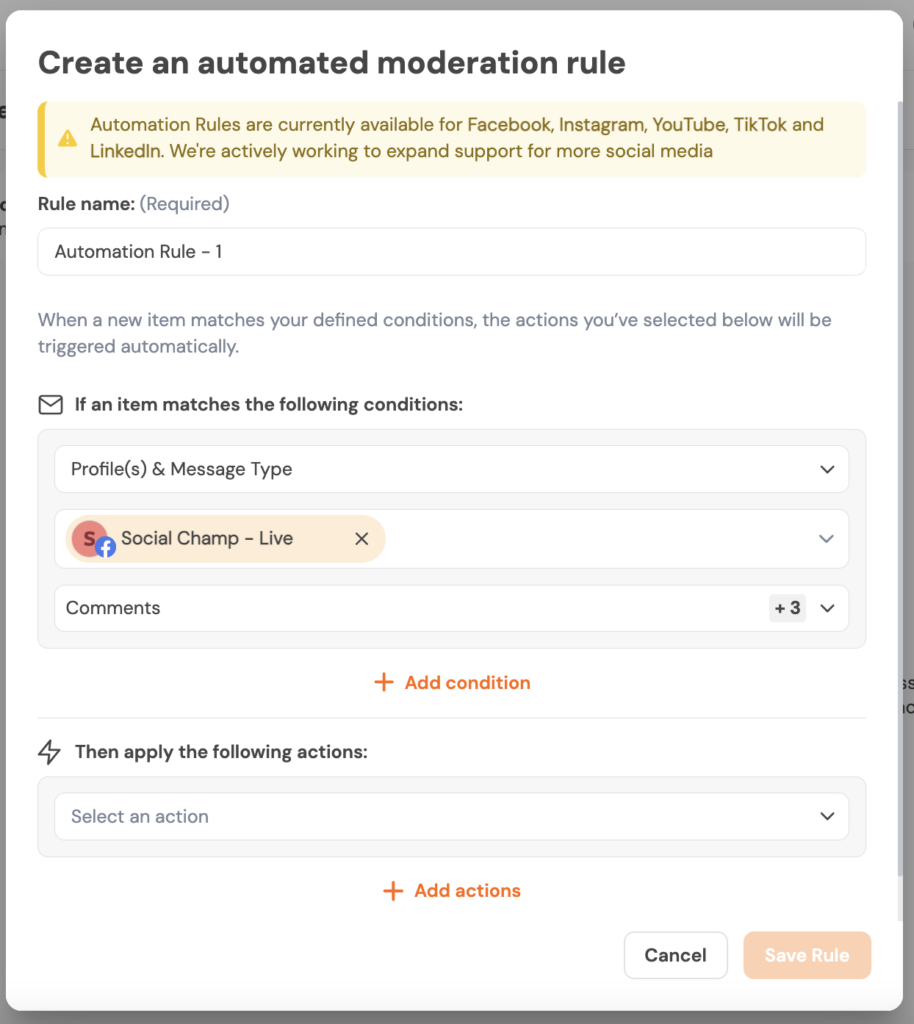Click the Save Rule button
Viewport: 914px width, 1024px height.
coord(807,956)
